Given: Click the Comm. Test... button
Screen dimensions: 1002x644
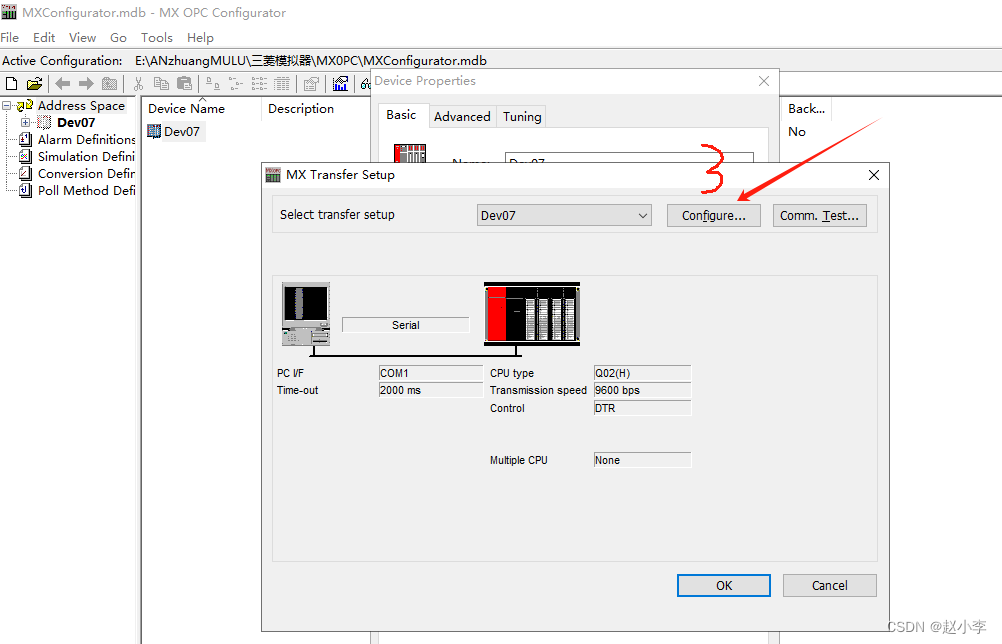Looking at the screenshot, I should tap(819, 215).
